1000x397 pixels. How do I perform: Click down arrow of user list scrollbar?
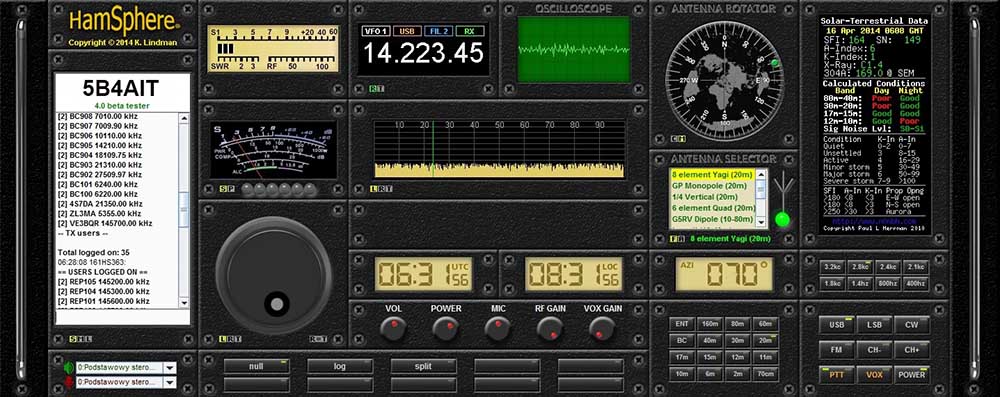click(x=184, y=303)
